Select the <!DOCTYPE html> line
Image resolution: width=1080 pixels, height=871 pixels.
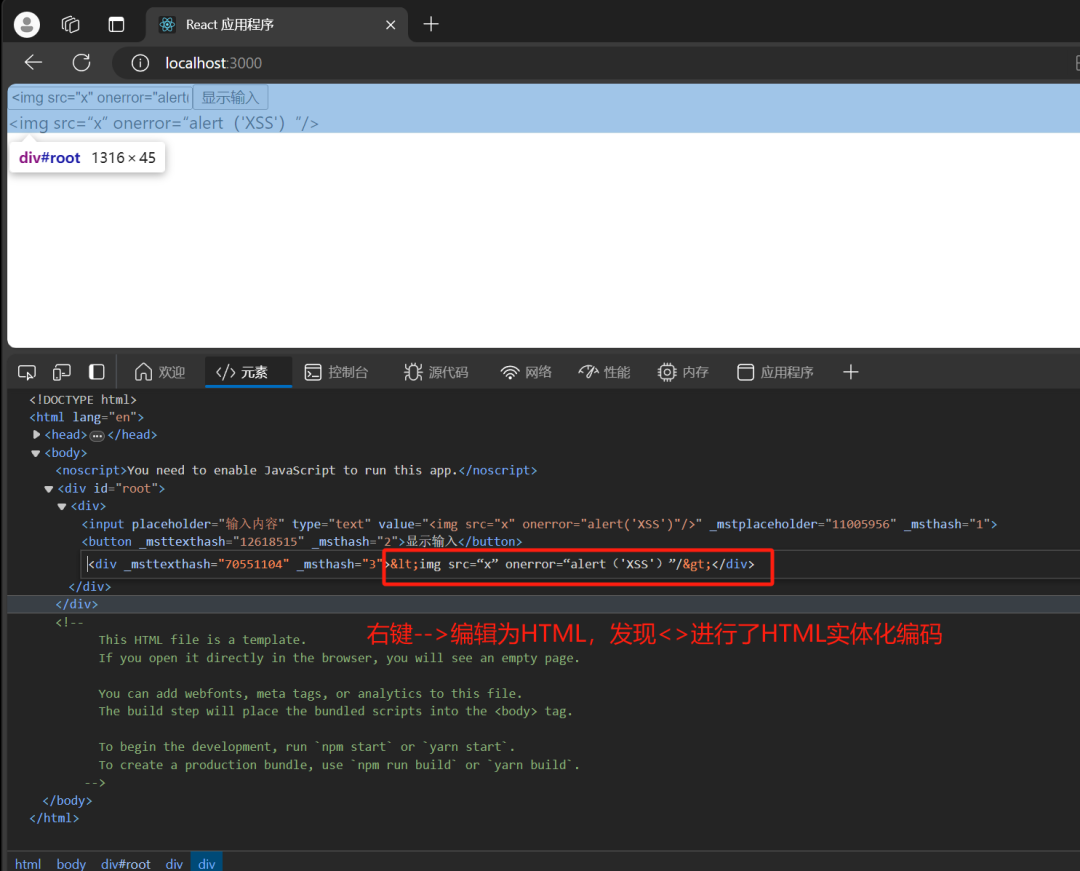pos(83,399)
